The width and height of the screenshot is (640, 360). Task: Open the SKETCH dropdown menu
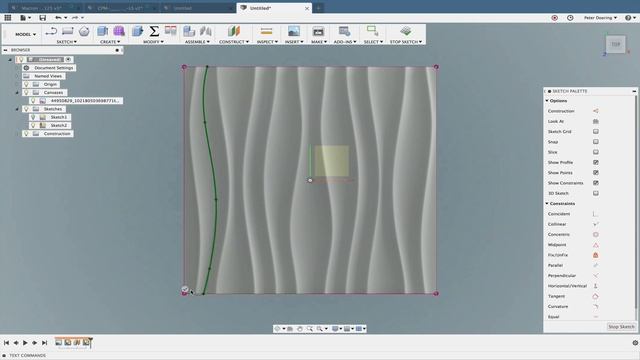[67, 42]
